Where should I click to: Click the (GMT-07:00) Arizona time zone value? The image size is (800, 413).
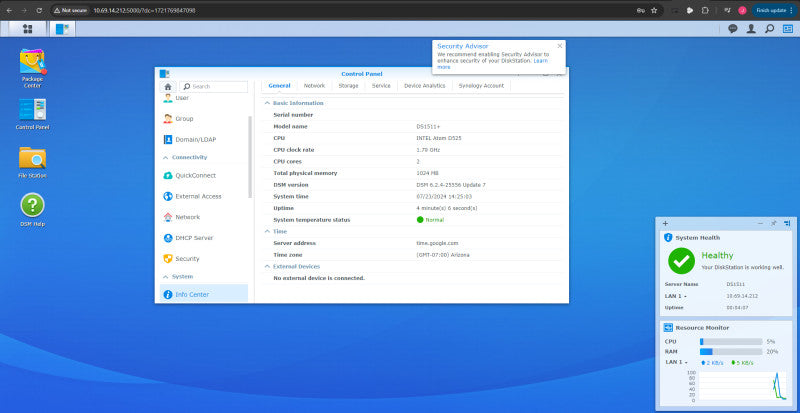click(x=443, y=255)
